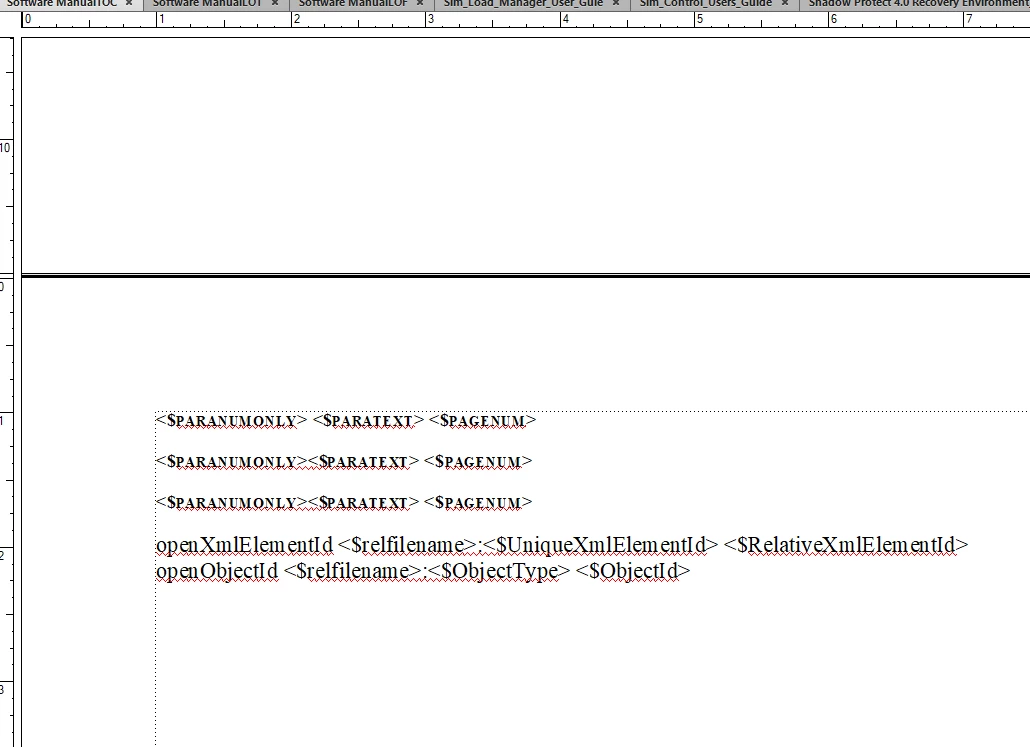Click <$relfilename> in the openXmlElementId line
The width and height of the screenshot is (1030, 747).
tap(407, 545)
